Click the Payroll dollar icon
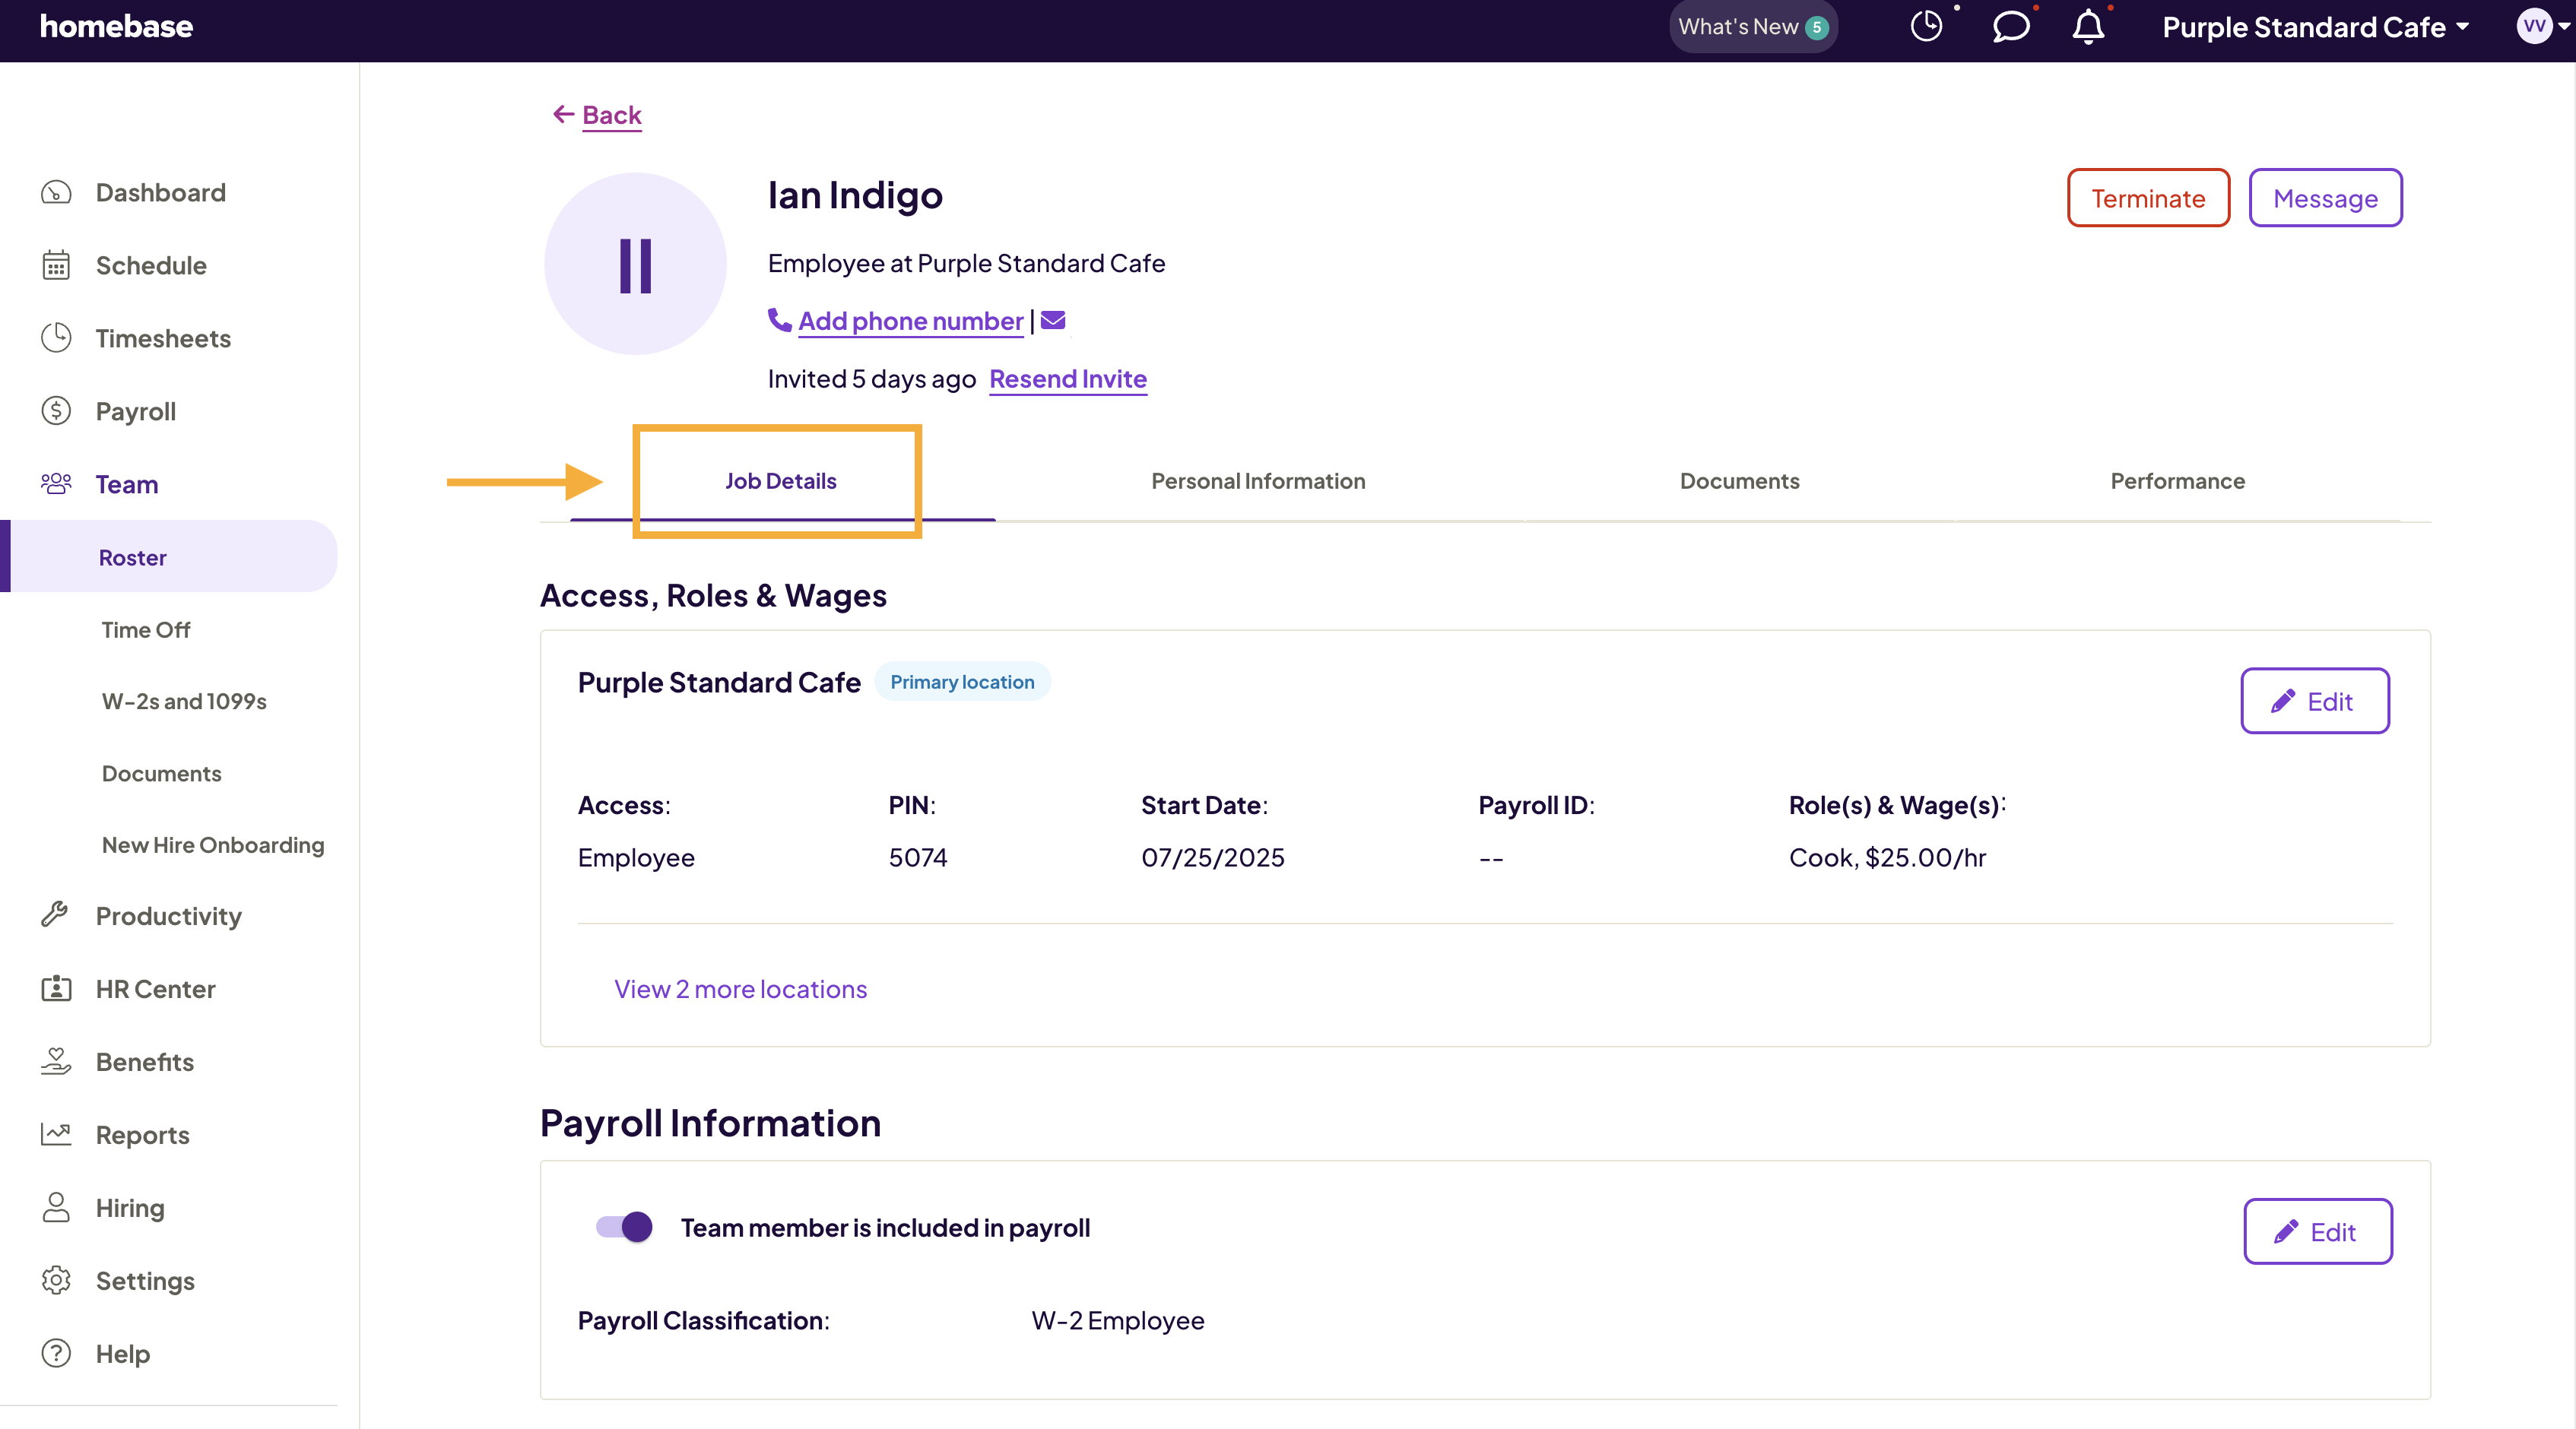The height and width of the screenshot is (1429, 2576). 56,411
